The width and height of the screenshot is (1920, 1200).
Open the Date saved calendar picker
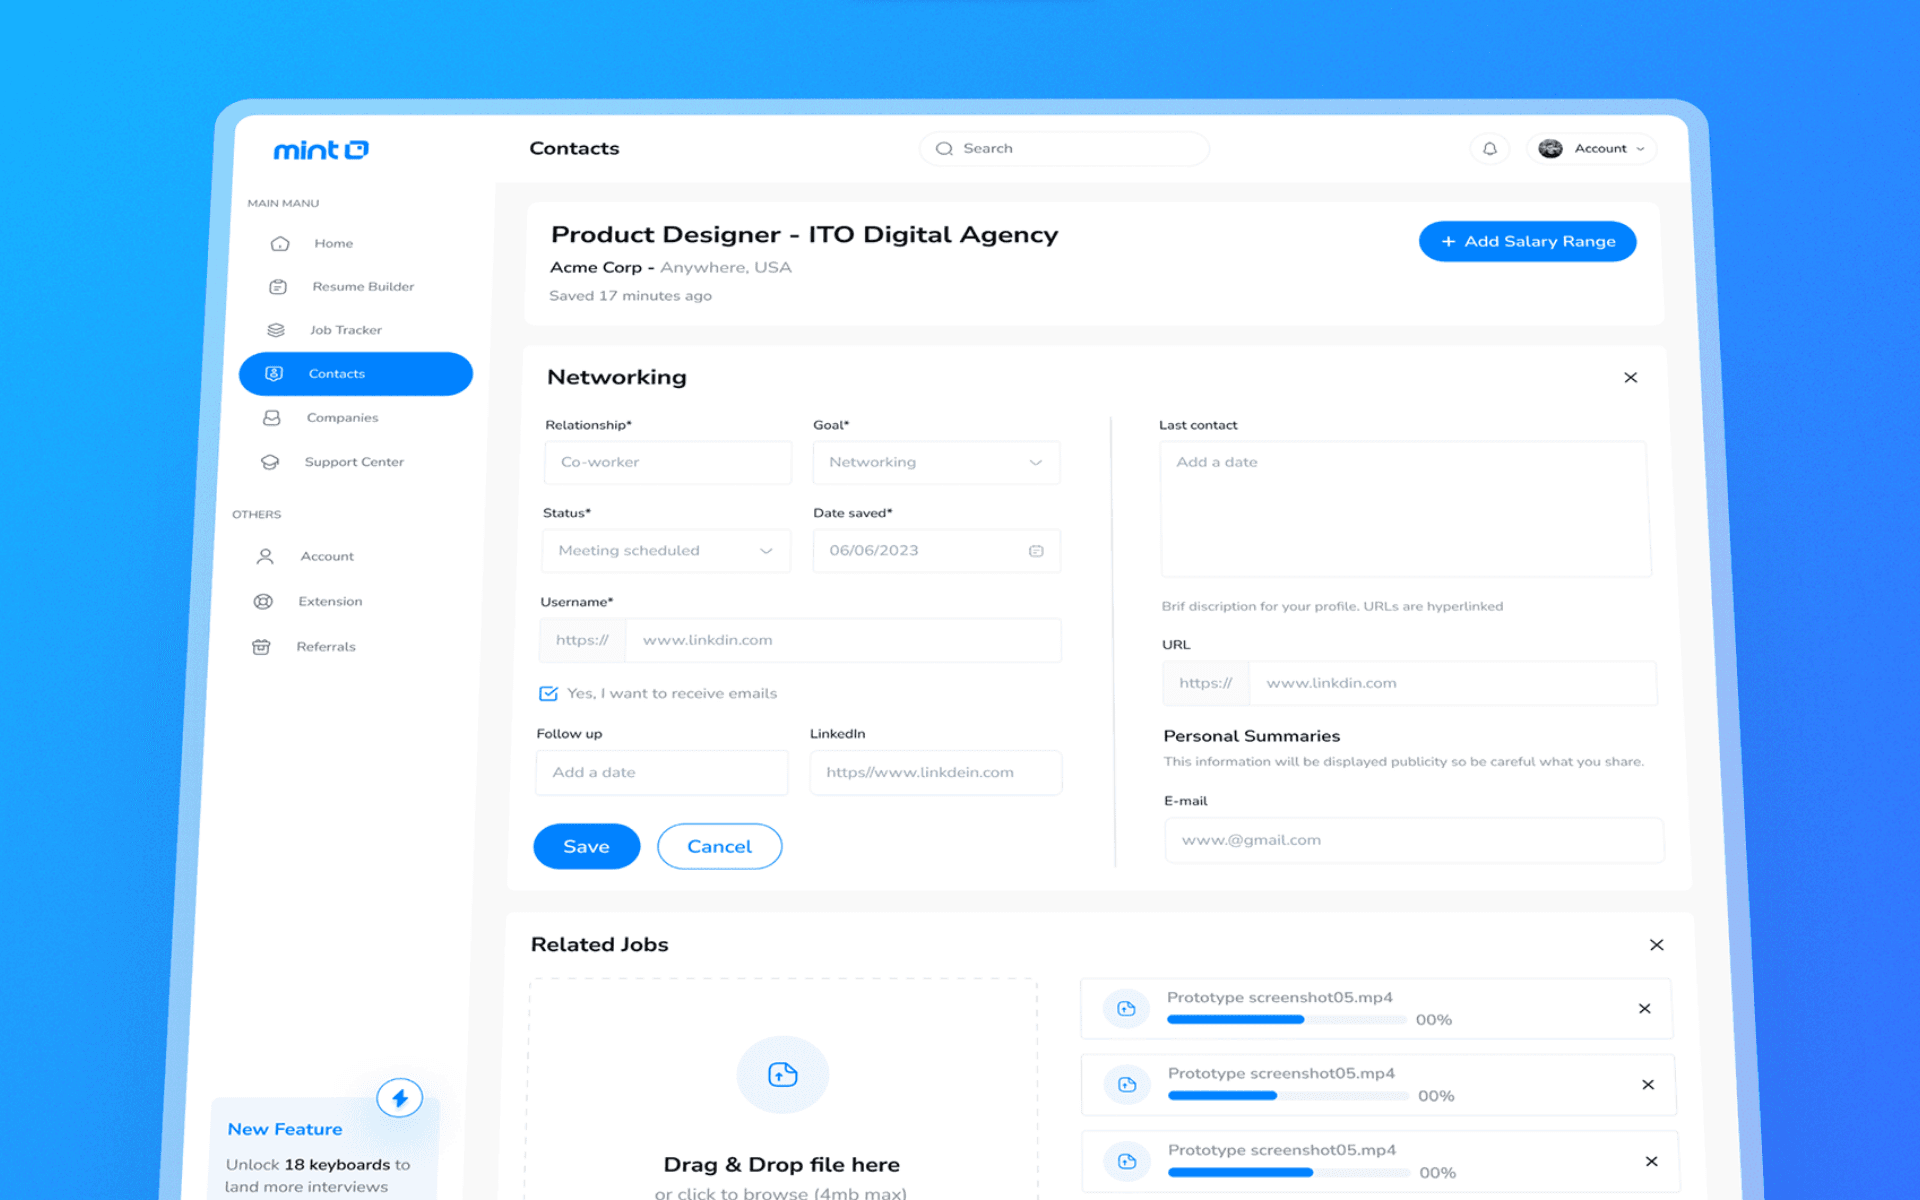[x=1035, y=550]
